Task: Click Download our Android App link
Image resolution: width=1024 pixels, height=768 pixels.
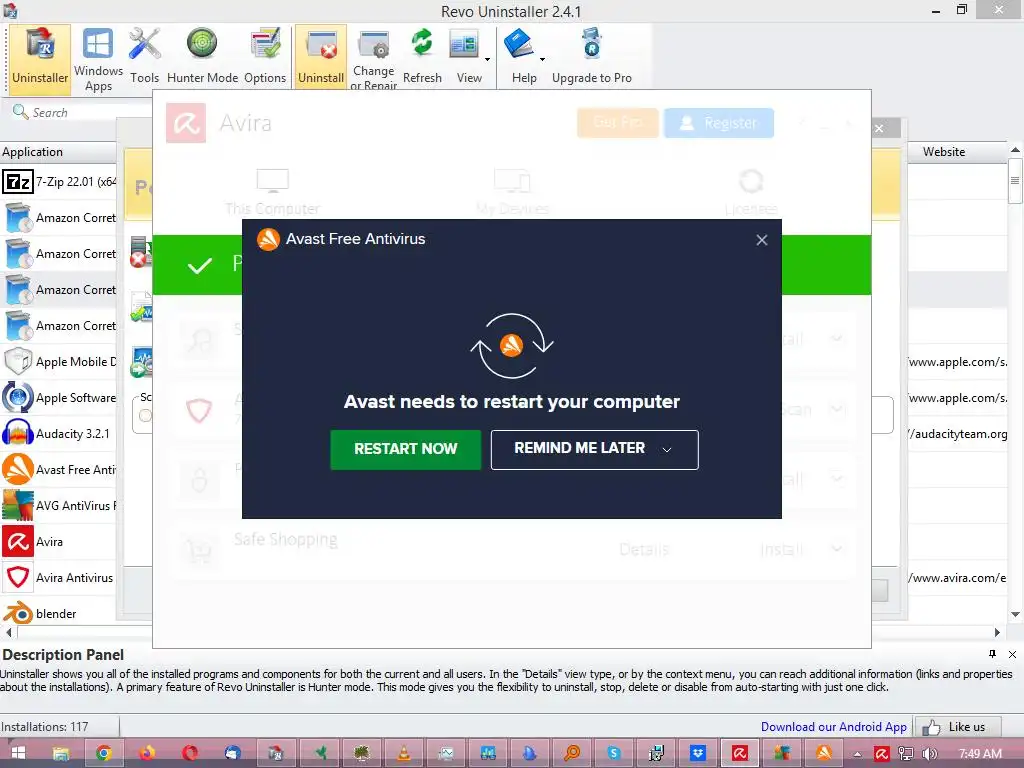Action: (x=833, y=726)
